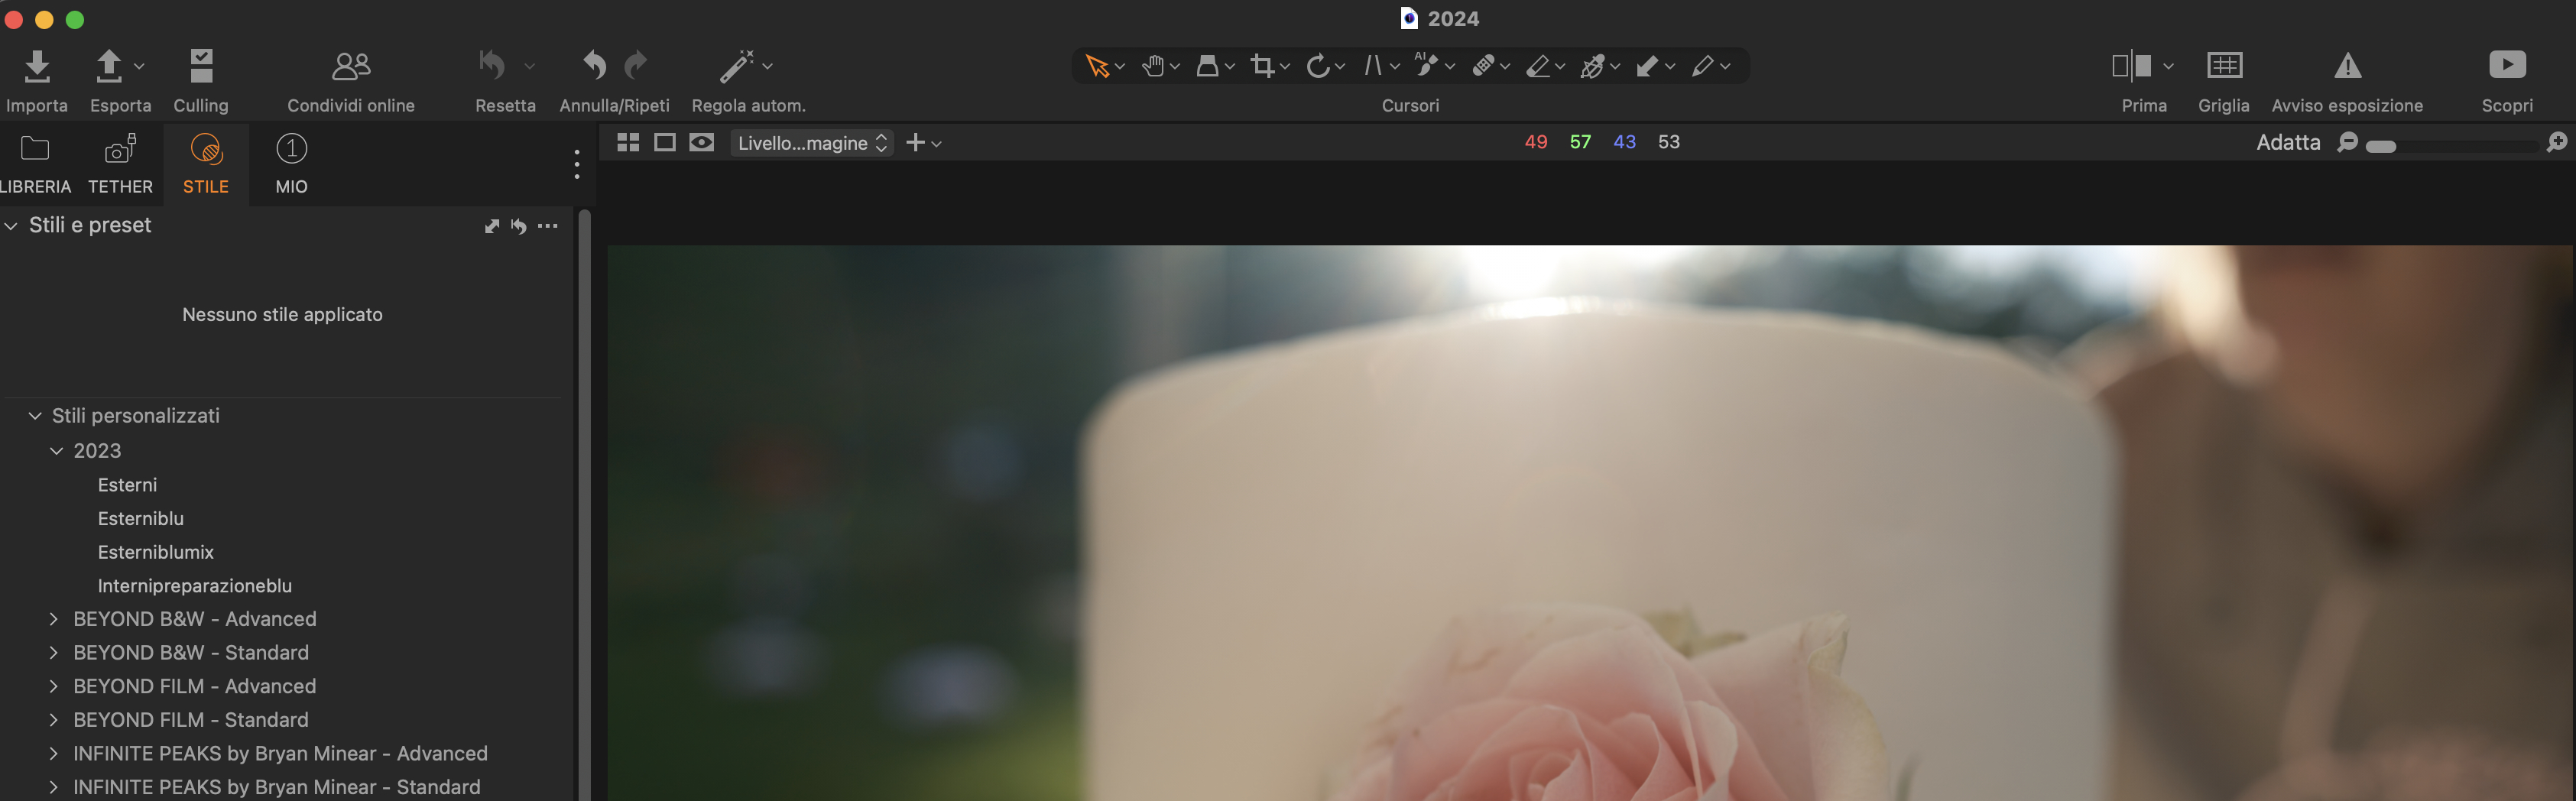Toggle Avviso esposizione warning
Image resolution: width=2576 pixels, height=801 pixels.
(x=2347, y=66)
